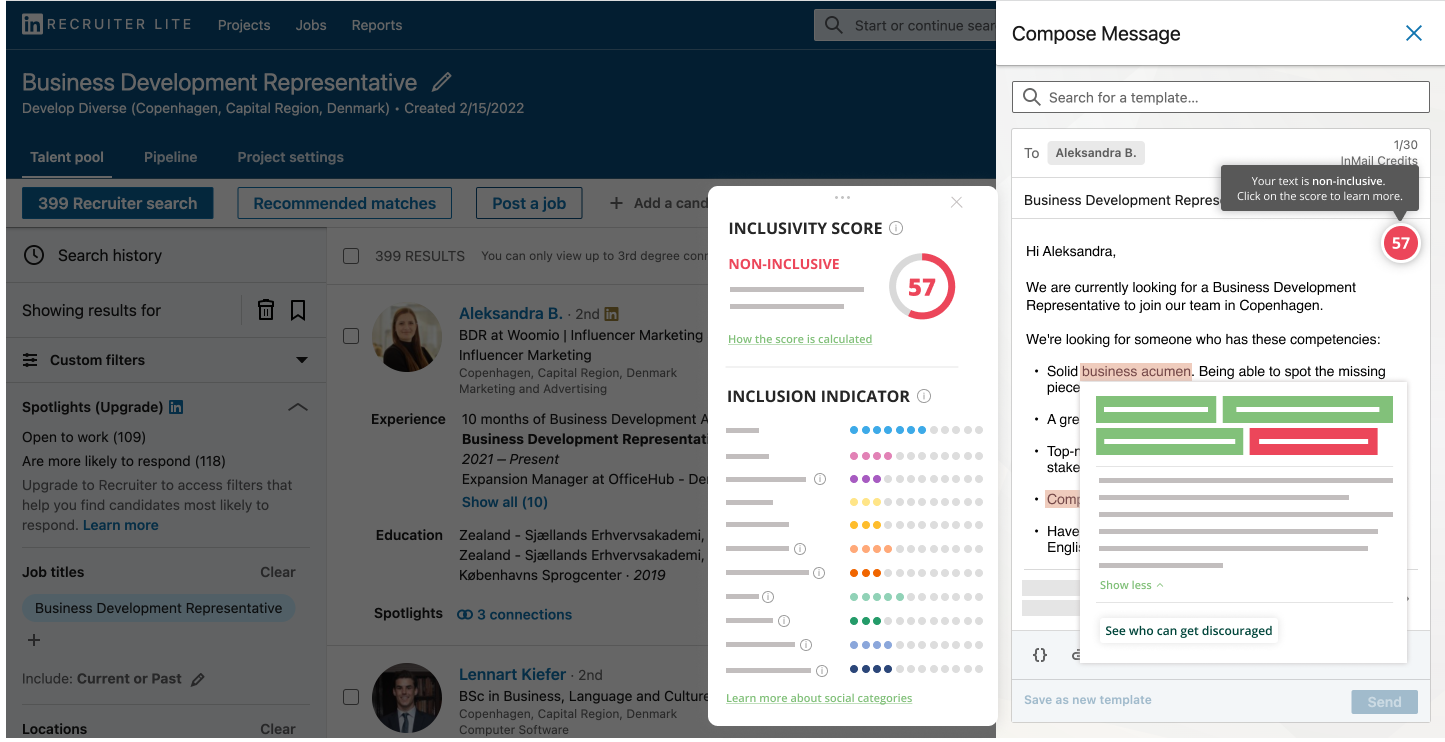Click the 399 Recruiter search button
The height and width of the screenshot is (742, 1445).
(118, 203)
